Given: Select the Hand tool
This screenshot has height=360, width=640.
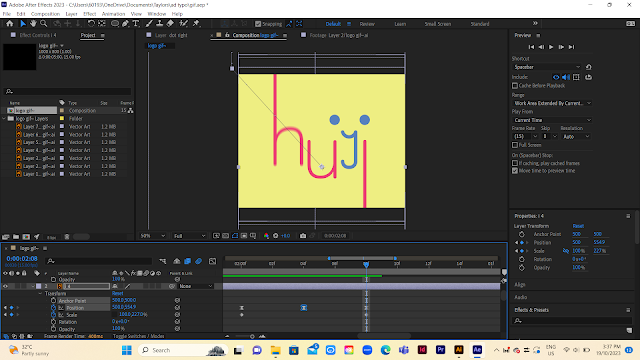Looking at the screenshot, I should [x=33, y=24].
